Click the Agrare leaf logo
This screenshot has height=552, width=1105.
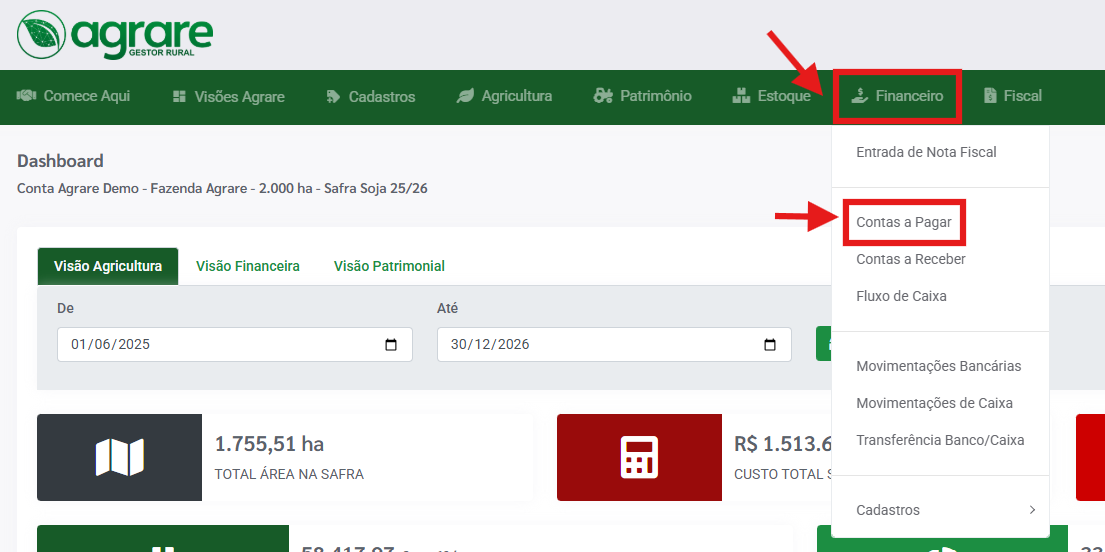pos(41,35)
